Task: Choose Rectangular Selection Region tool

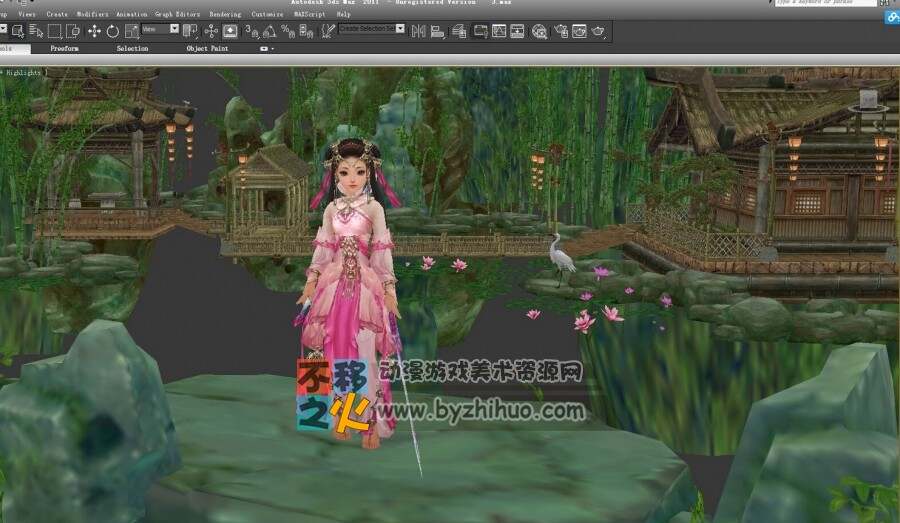Action: tap(55, 31)
